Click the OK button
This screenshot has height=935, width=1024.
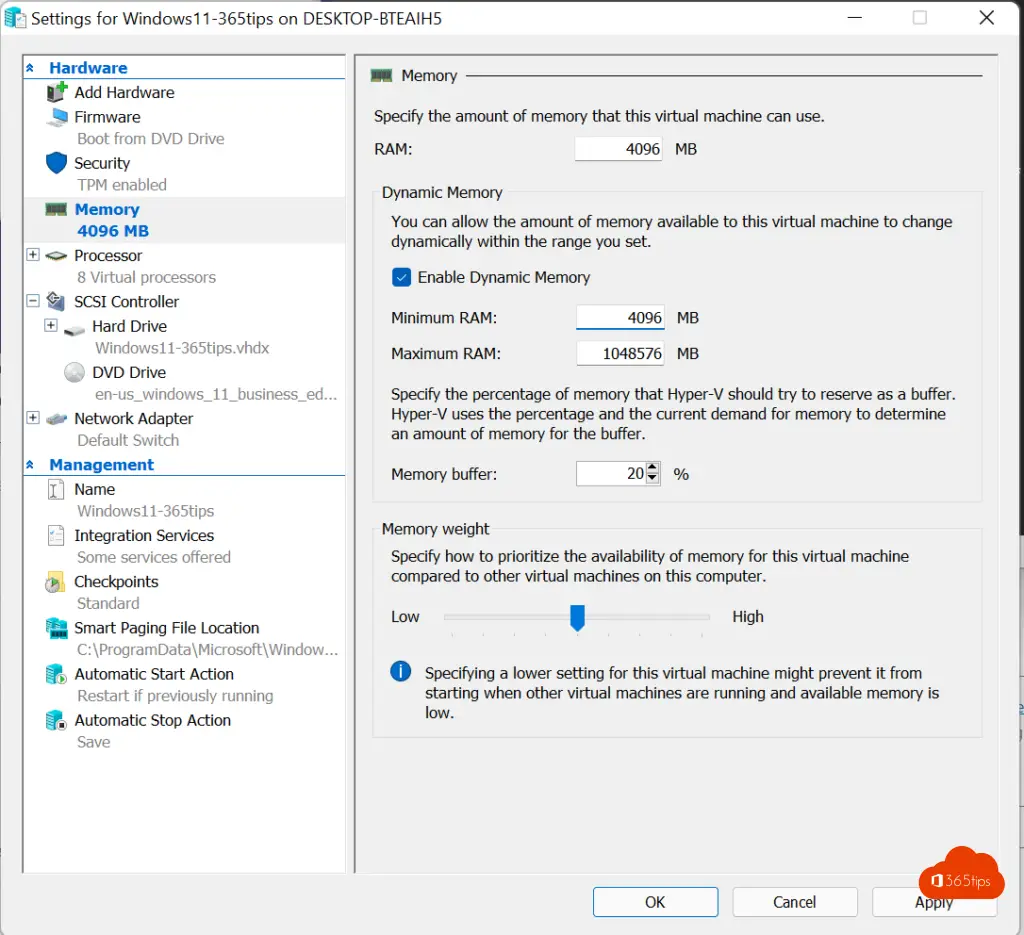(x=655, y=902)
